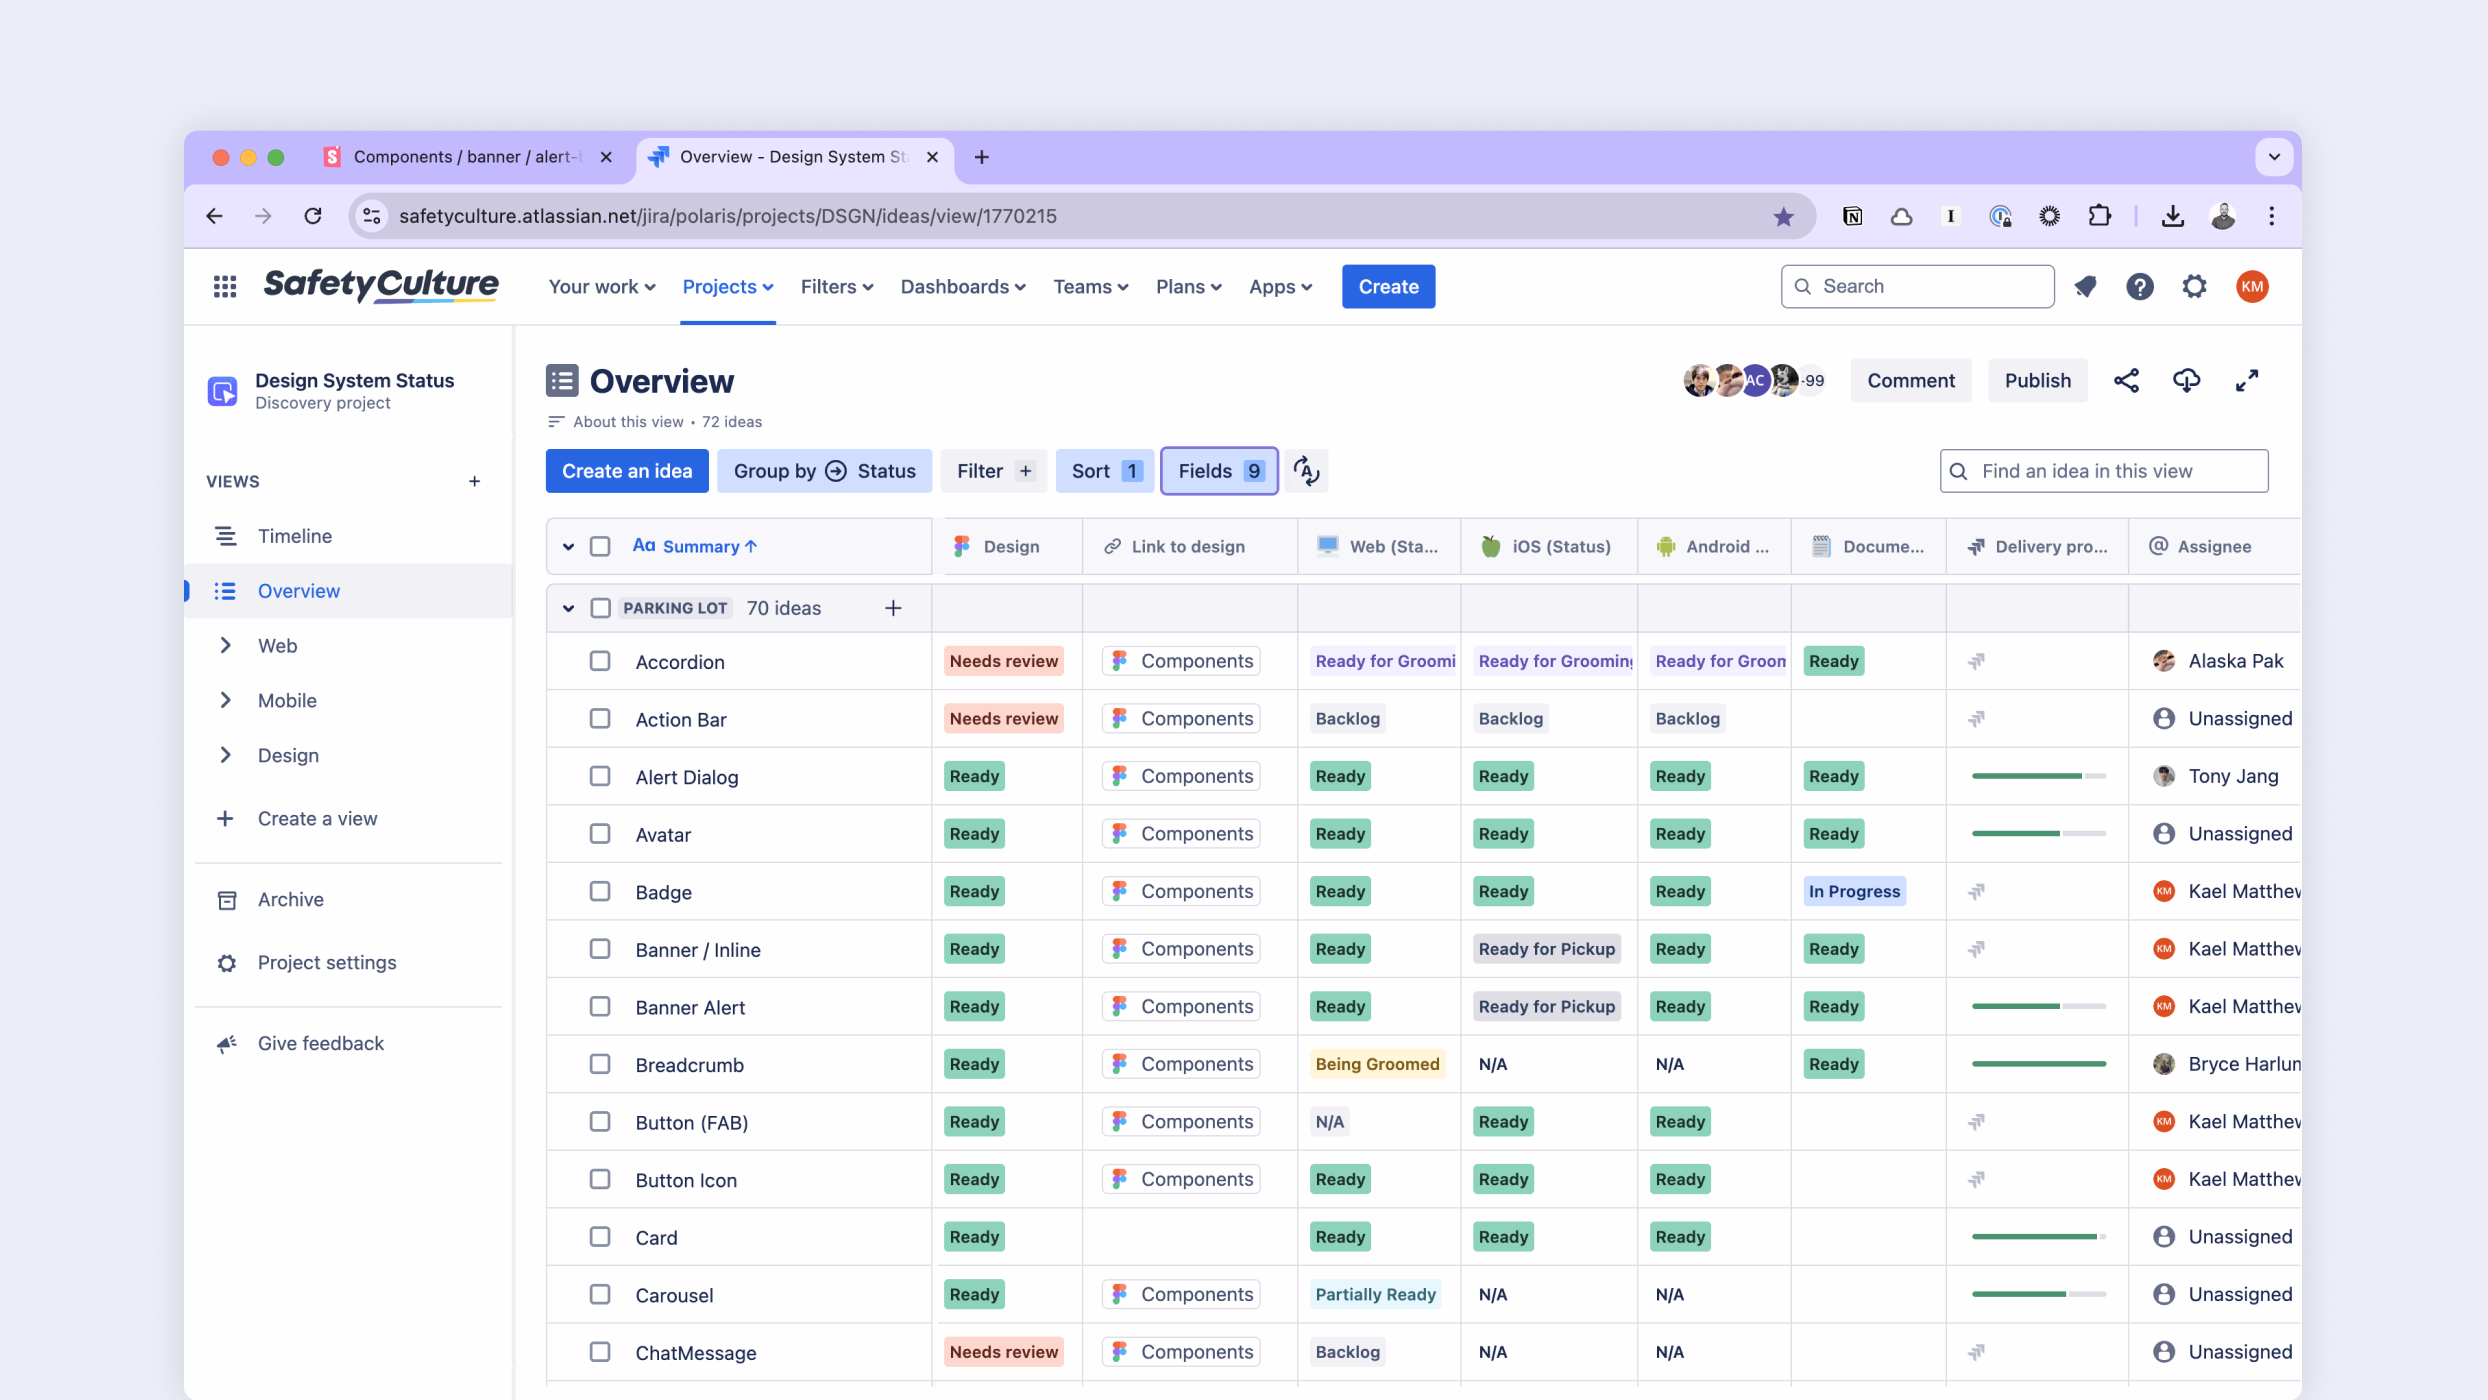
Task: Click the share icon next to Publish
Action: pos(2126,381)
